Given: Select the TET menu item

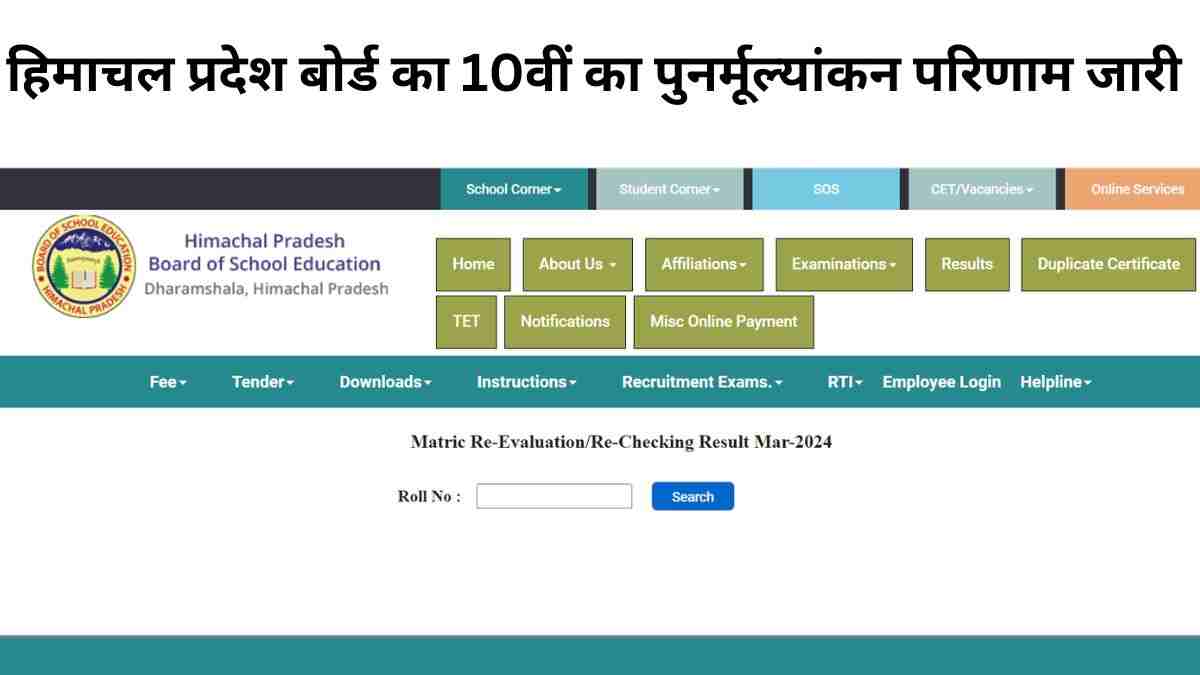Looking at the screenshot, I should [466, 322].
